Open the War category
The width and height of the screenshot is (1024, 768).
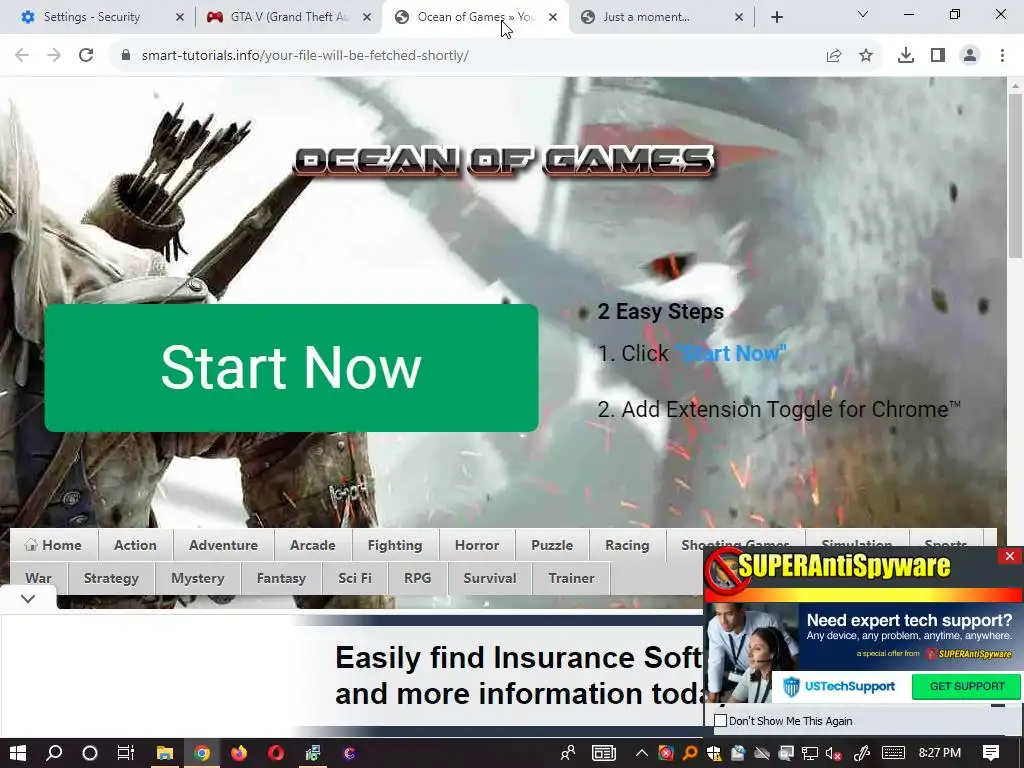click(39, 579)
